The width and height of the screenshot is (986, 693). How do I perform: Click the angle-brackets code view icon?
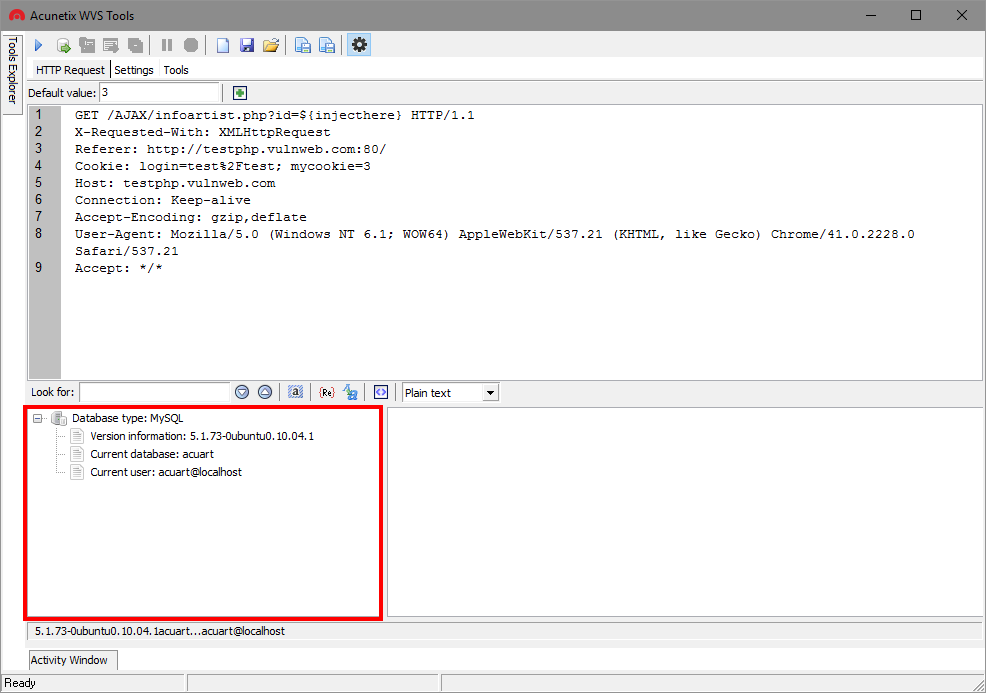381,392
